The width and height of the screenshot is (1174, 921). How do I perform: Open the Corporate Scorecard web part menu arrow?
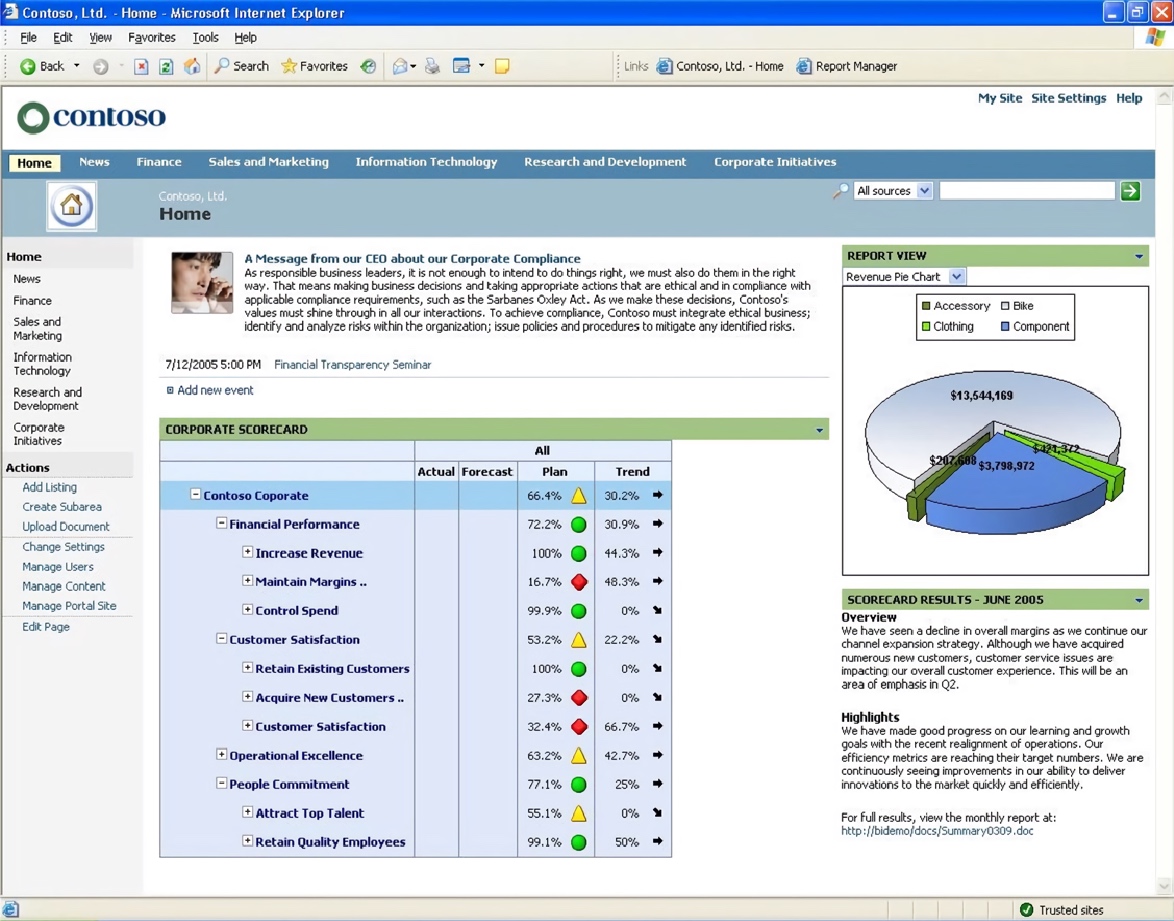[819, 430]
